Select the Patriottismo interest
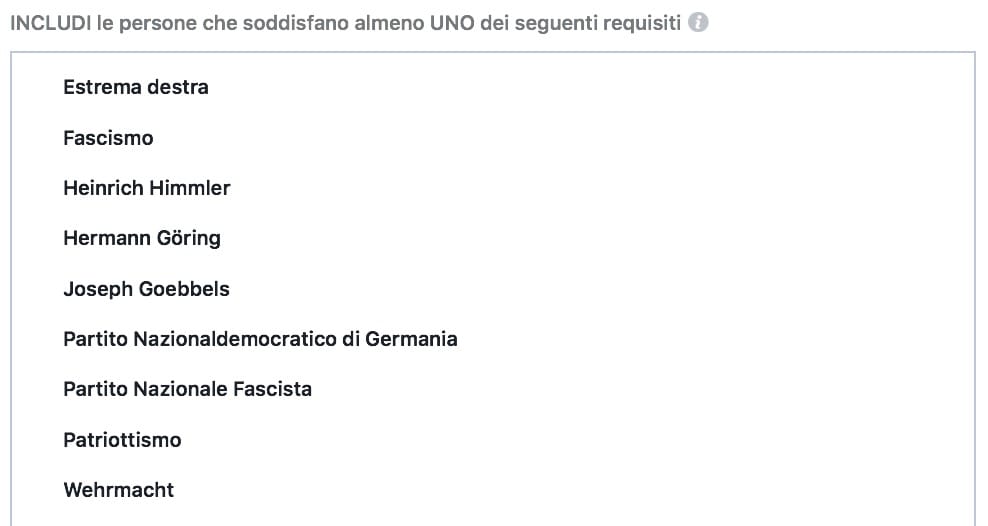The width and height of the screenshot is (988, 526). [122, 440]
